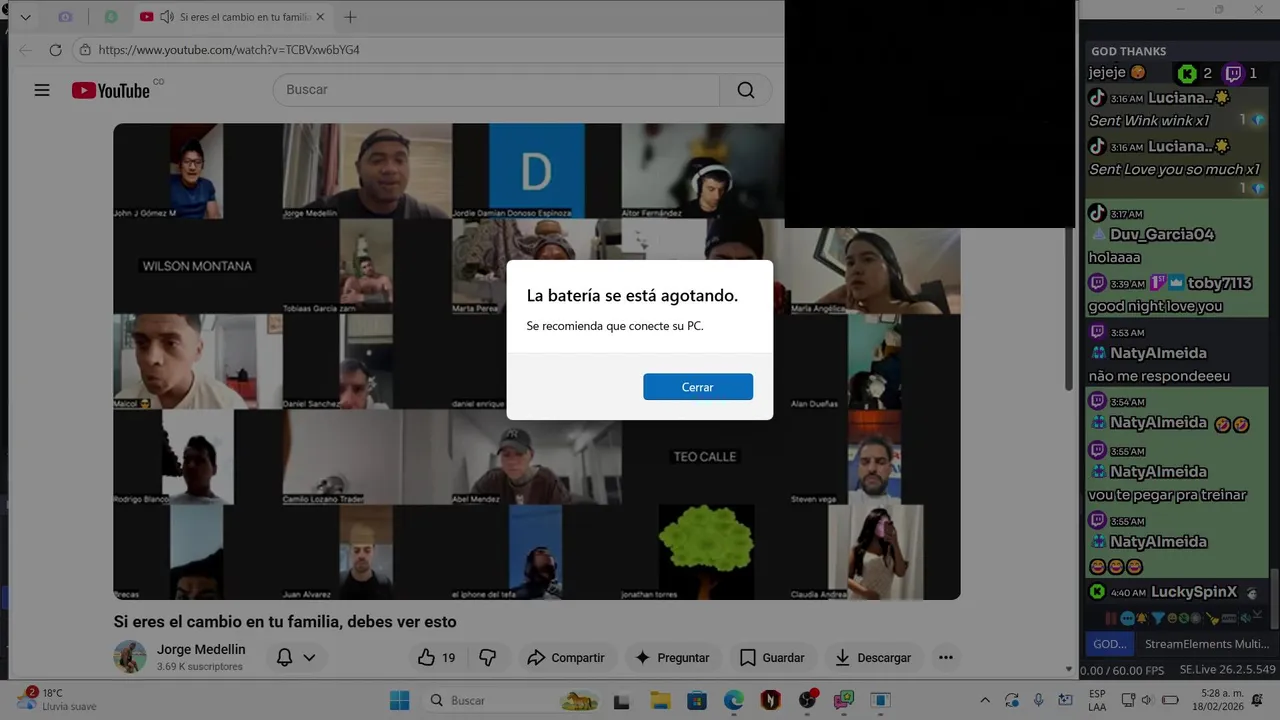This screenshot has height=720, width=1280.
Task: Click the yellow broom clear-chat icon
Action: [x=1212, y=617]
